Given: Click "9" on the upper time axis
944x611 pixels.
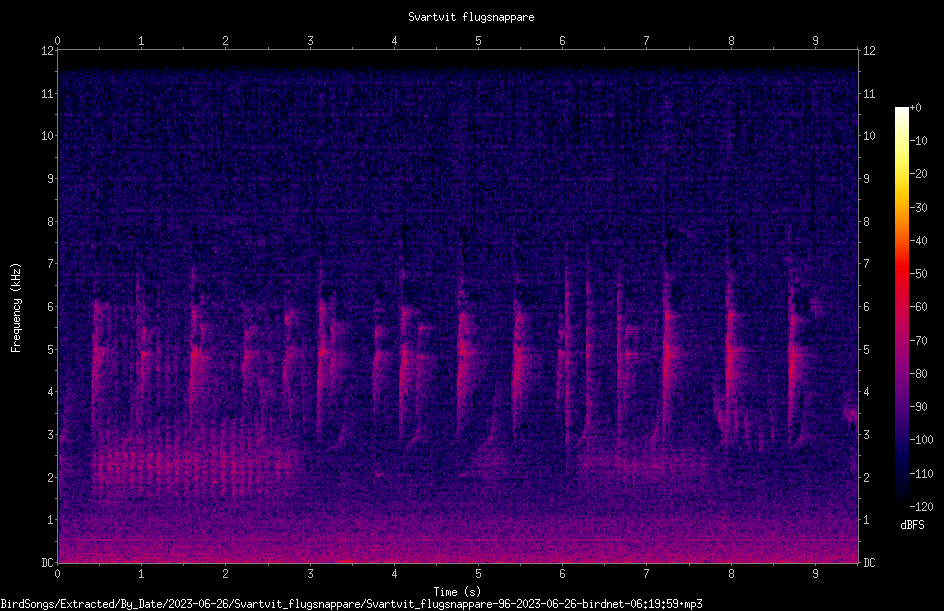Looking at the screenshot, I should [815, 41].
